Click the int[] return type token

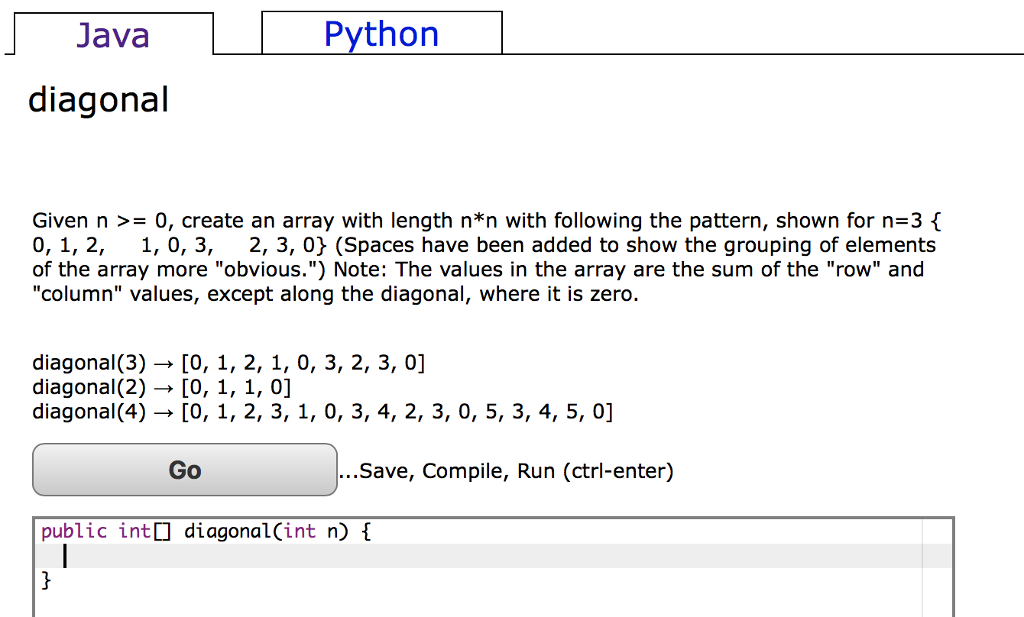tap(143, 530)
